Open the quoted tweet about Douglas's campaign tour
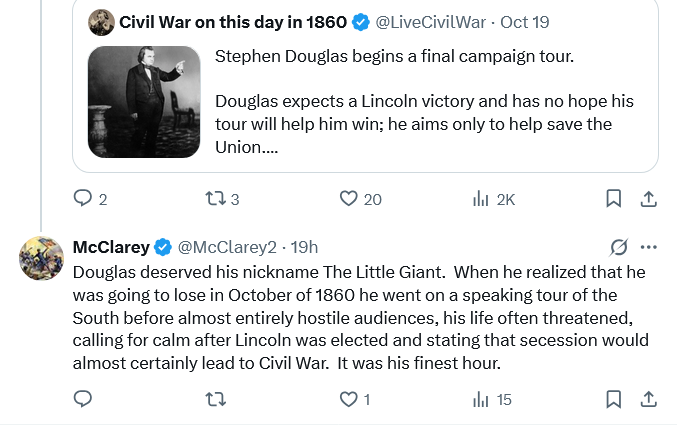 365,86
